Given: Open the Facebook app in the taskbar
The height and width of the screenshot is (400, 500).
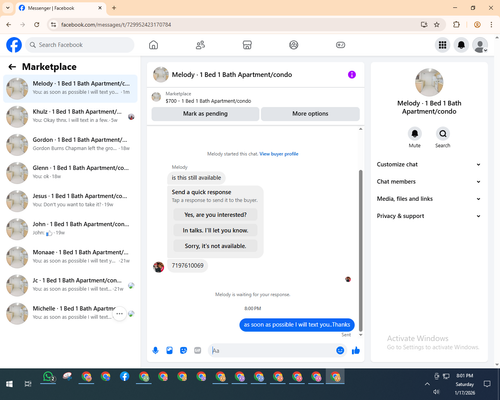Looking at the screenshot, I should tap(124, 377).
